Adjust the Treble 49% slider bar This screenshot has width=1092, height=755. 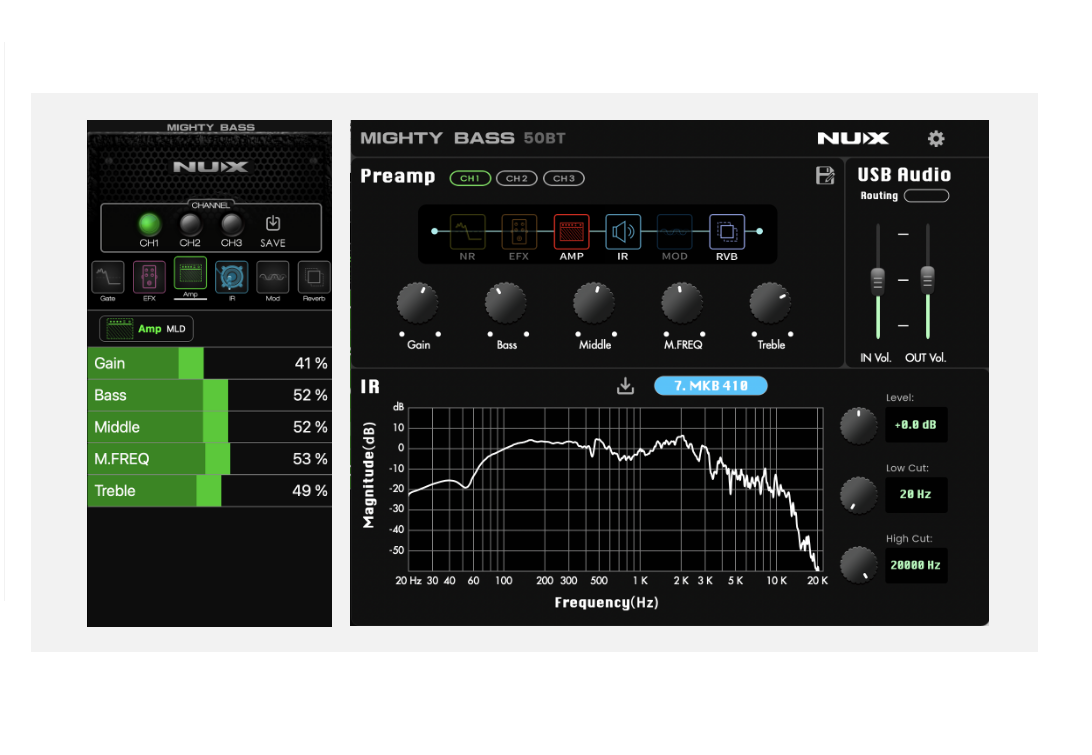pyautogui.click(x=210, y=491)
